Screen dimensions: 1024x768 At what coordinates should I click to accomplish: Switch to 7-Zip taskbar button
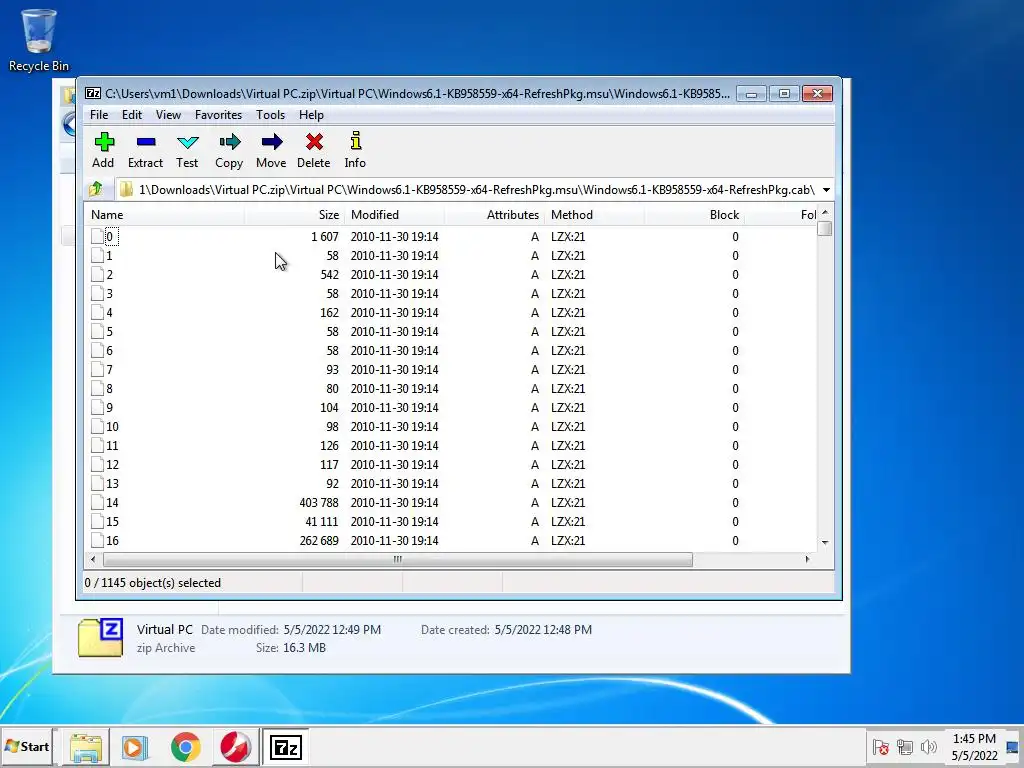pyautogui.click(x=285, y=747)
